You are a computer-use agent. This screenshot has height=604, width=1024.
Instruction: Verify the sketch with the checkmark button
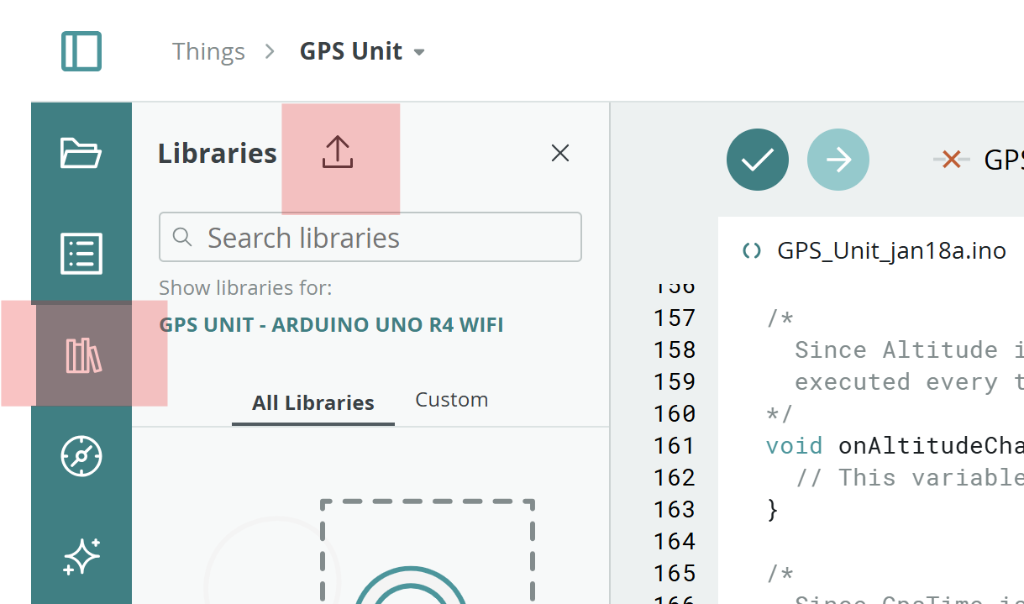(x=757, y=159)
